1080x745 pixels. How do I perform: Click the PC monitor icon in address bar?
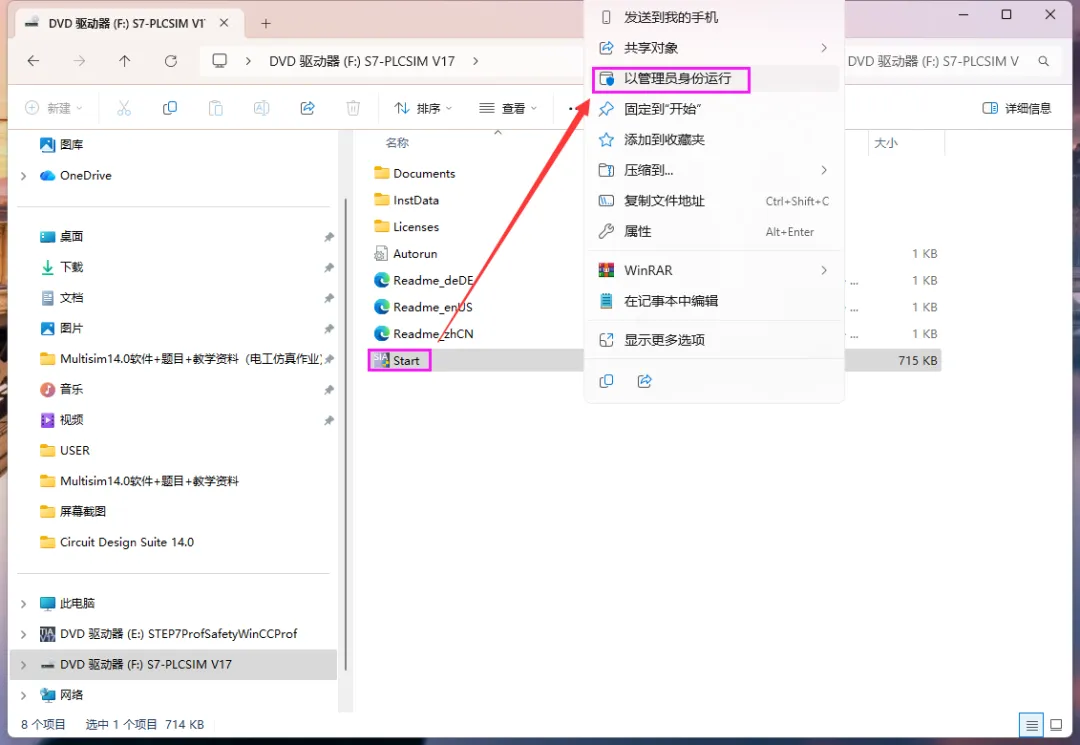point(220,61)
